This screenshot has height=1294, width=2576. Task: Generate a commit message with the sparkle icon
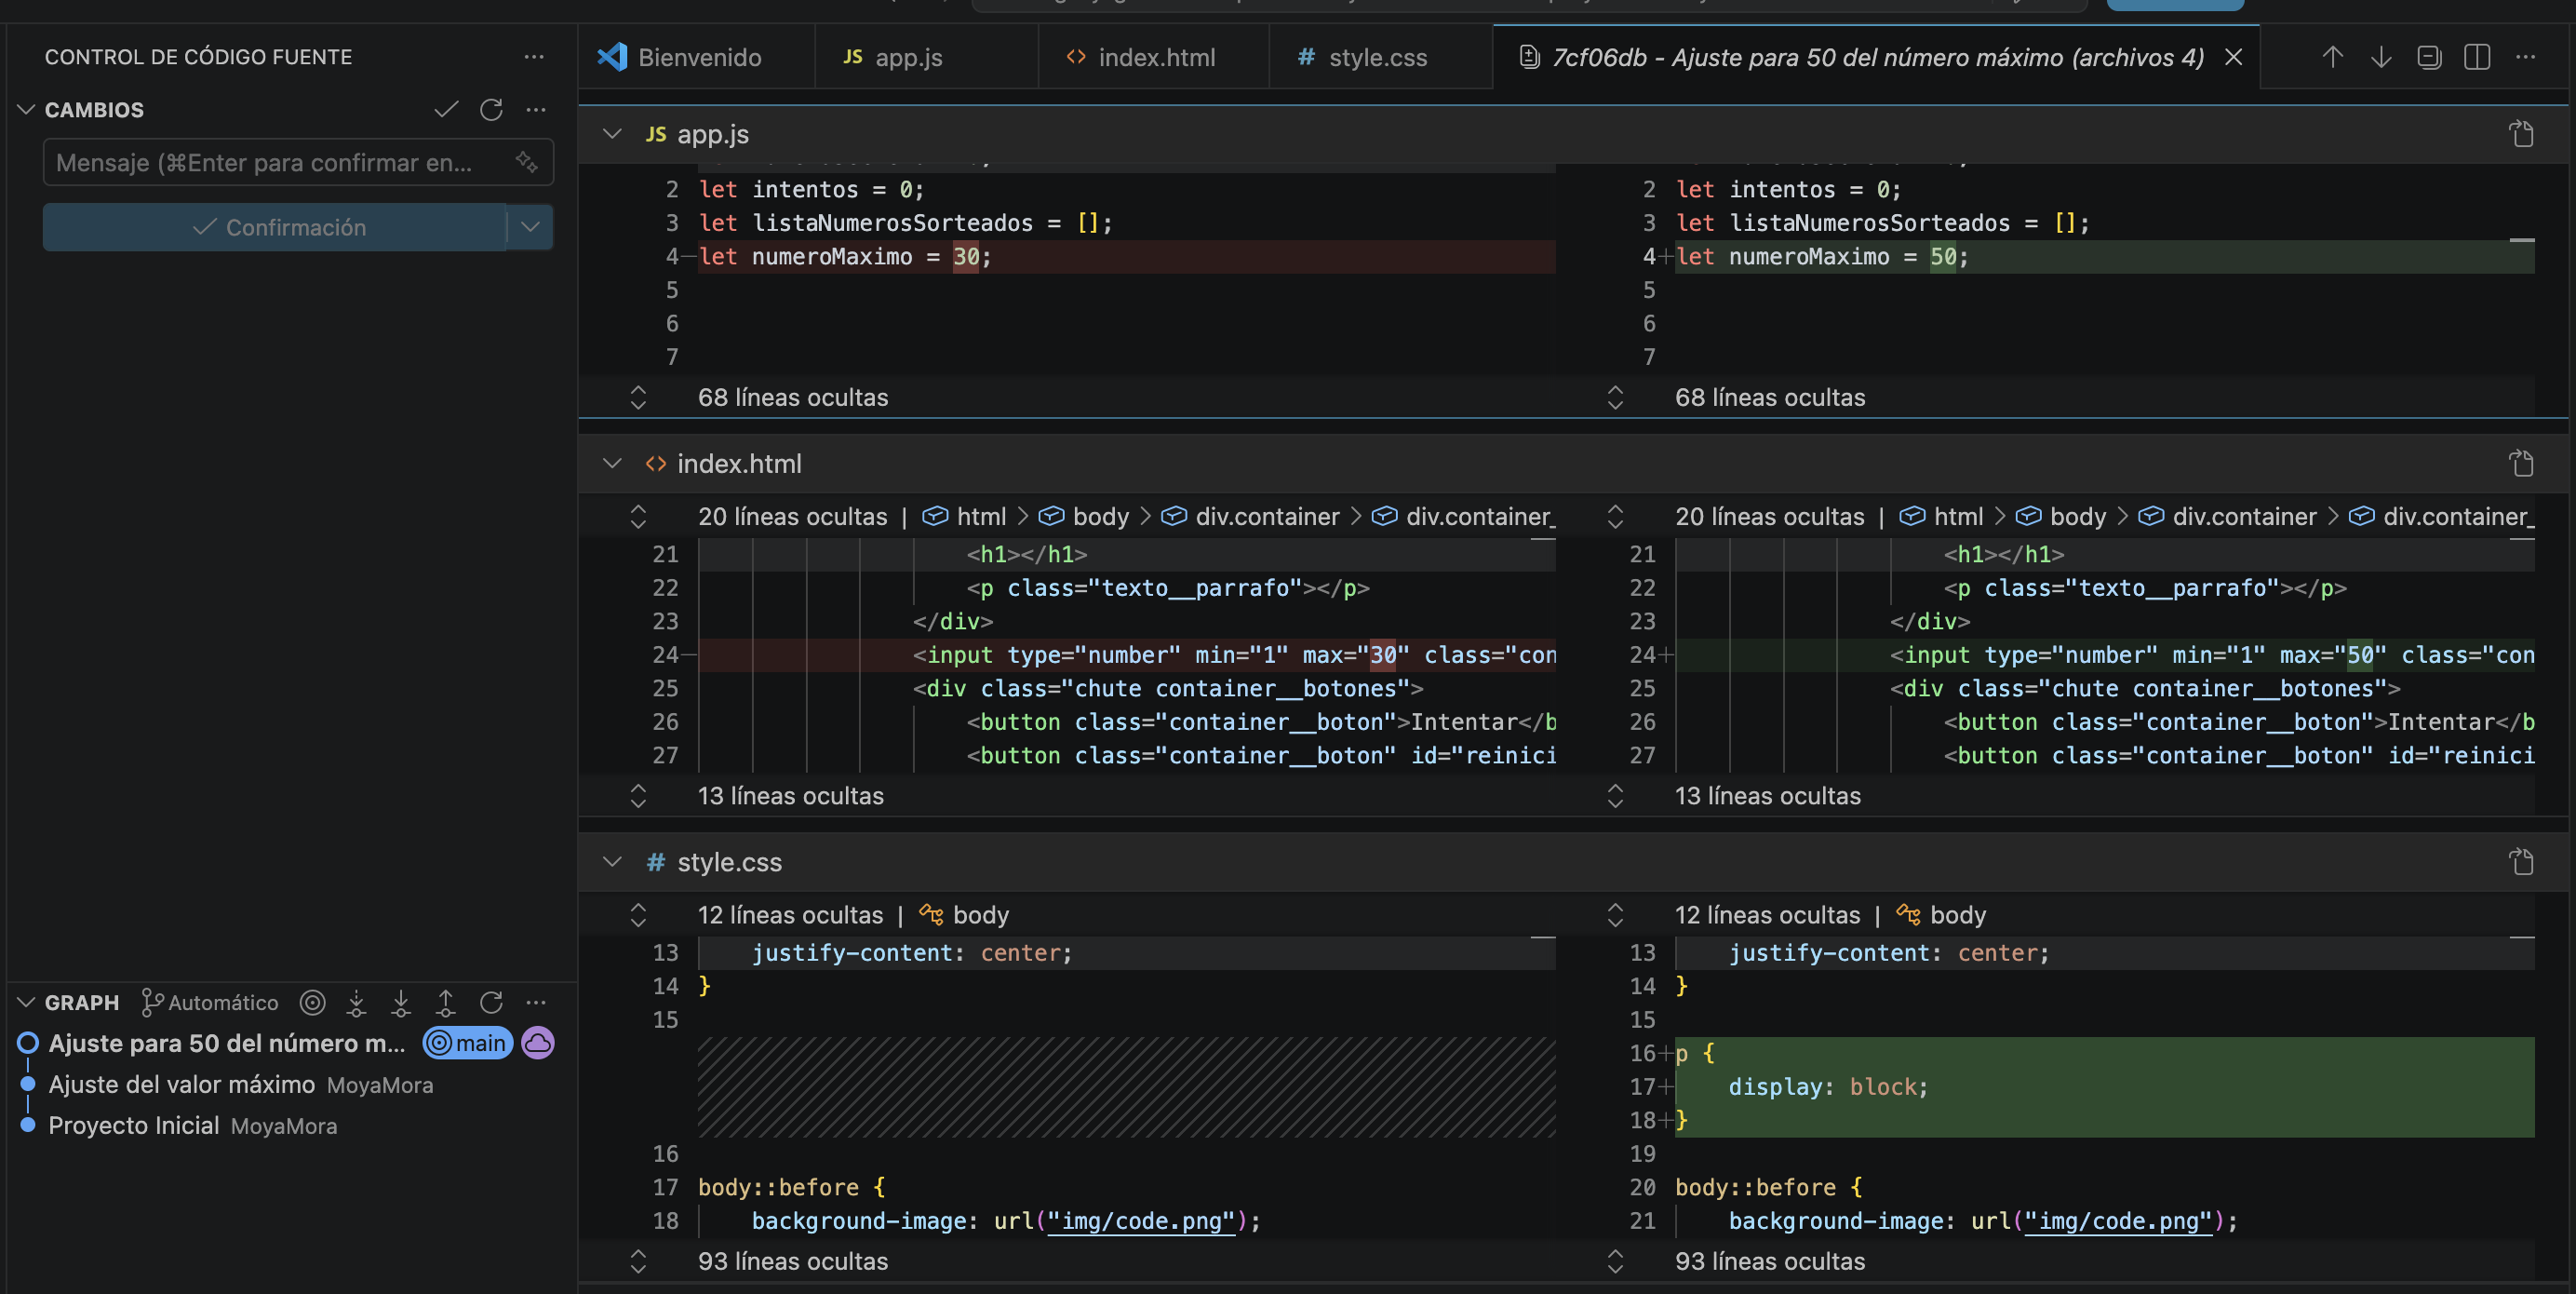coord(527,162)
